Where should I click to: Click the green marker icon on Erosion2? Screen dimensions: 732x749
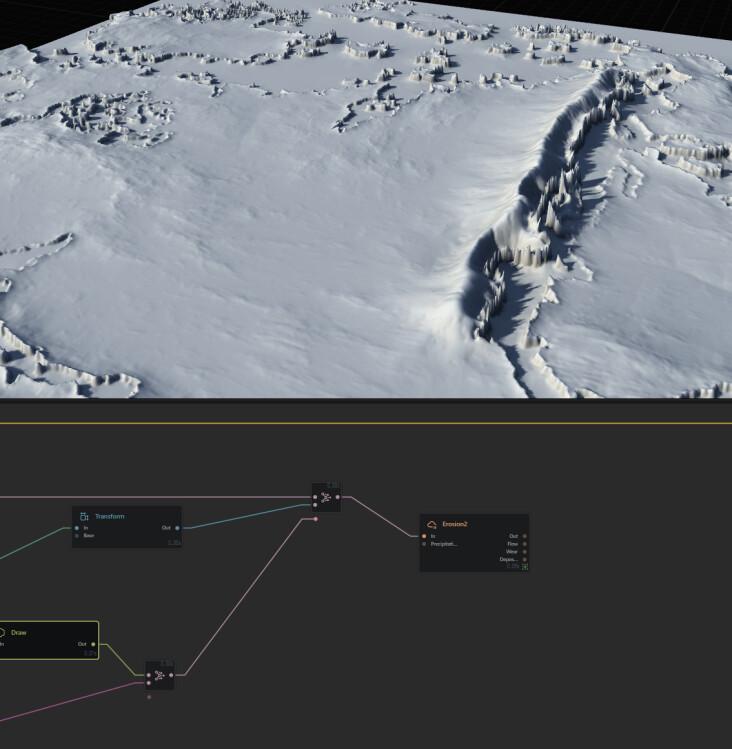click(525, 566)
